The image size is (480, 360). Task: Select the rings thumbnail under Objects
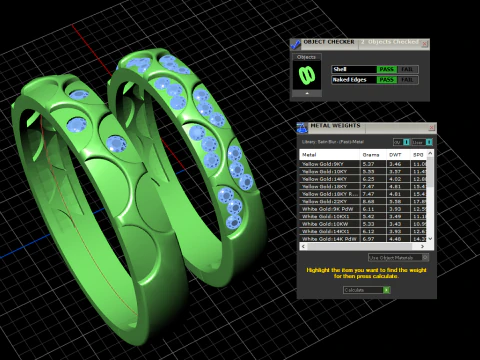(x=307, y=75)
